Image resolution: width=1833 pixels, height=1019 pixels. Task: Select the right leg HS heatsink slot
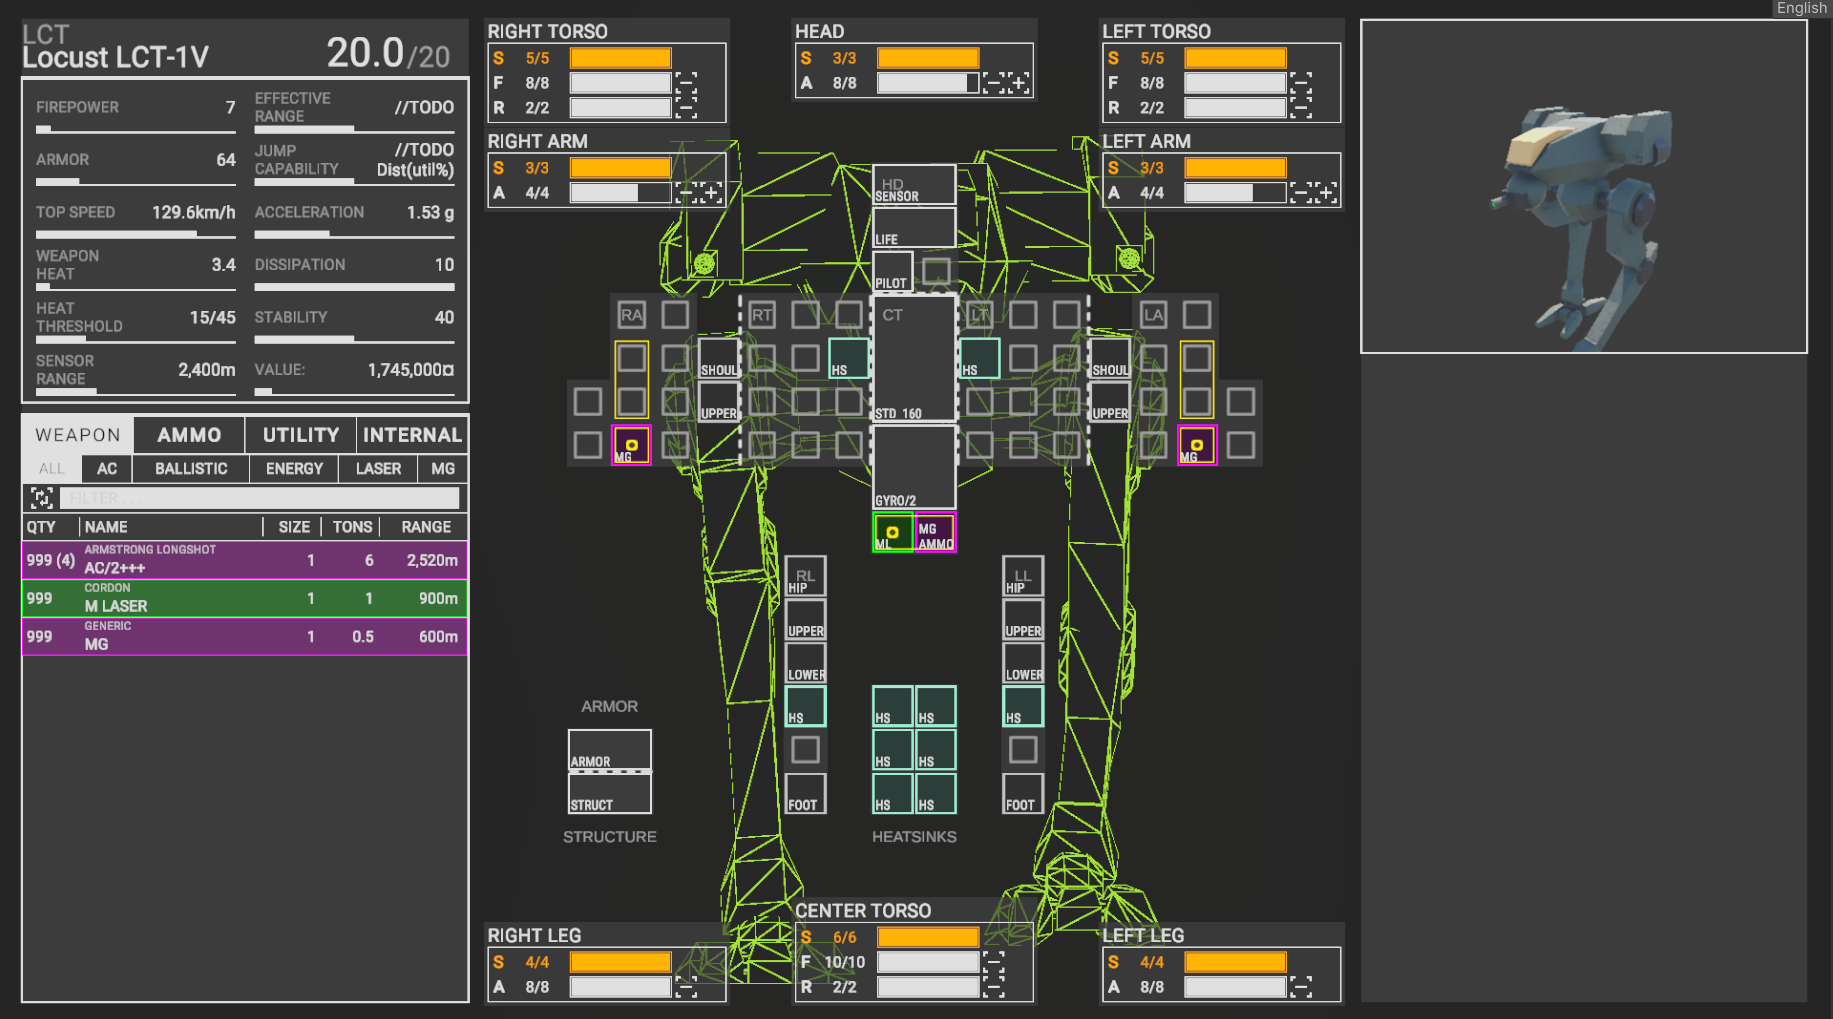tap(805, 706)
